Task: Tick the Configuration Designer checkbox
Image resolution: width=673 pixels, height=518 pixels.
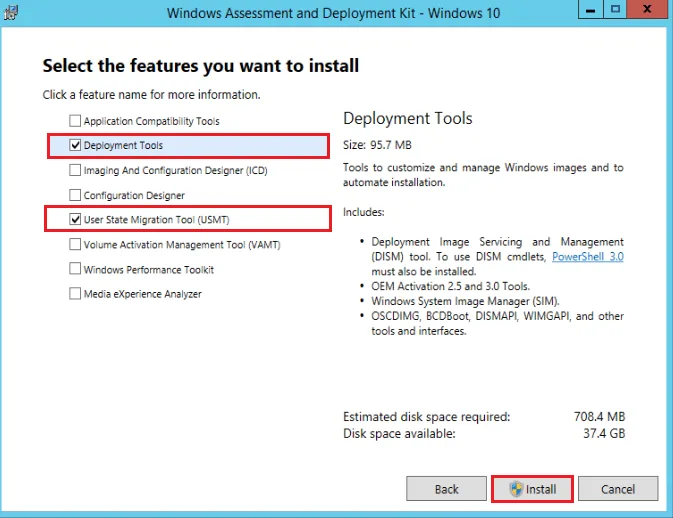Action: tap(75, 195)
